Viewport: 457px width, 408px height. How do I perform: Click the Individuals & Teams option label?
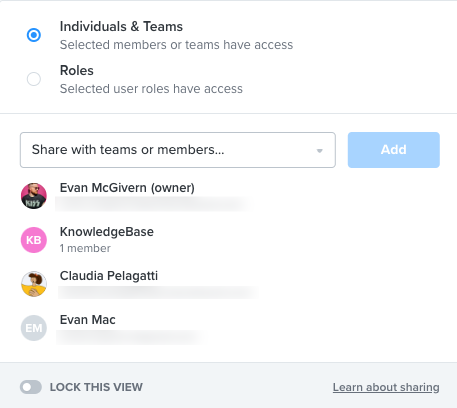[x=121, y=27]
